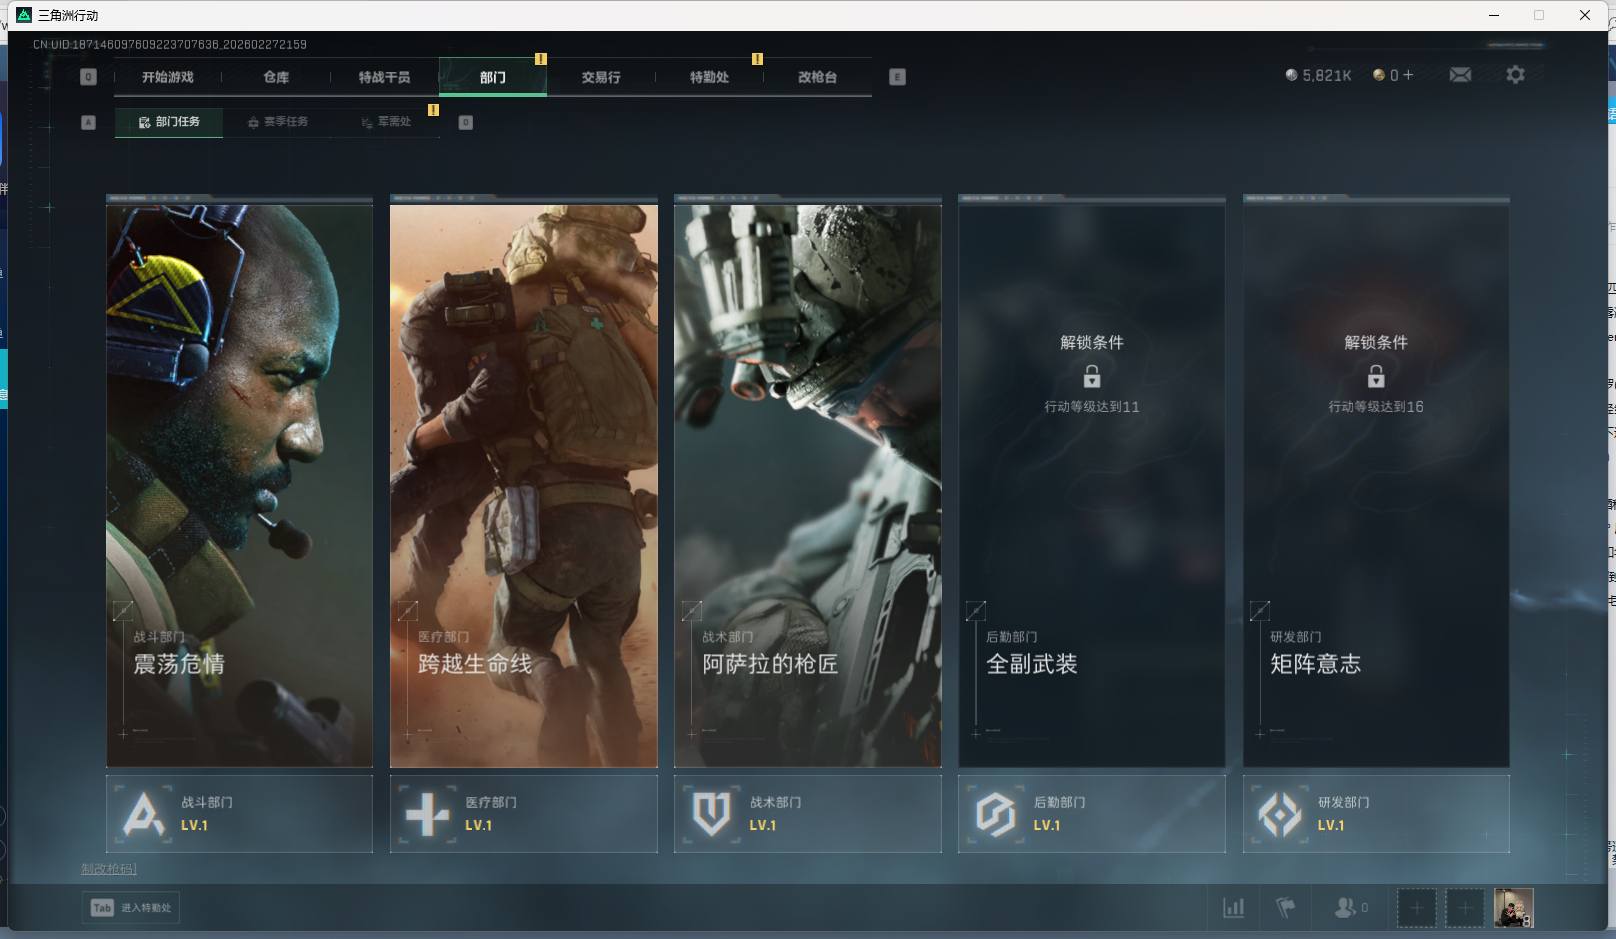1616x939 pixels.
Task: Open the 战斗部门 LV.1 panel
Action: click(x=239, y=814)
